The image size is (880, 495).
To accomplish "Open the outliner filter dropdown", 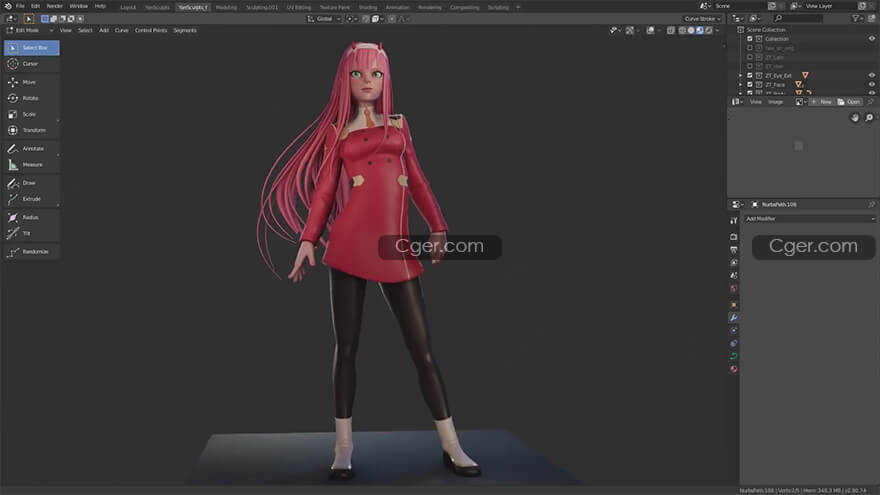I will tap(858, 19).
